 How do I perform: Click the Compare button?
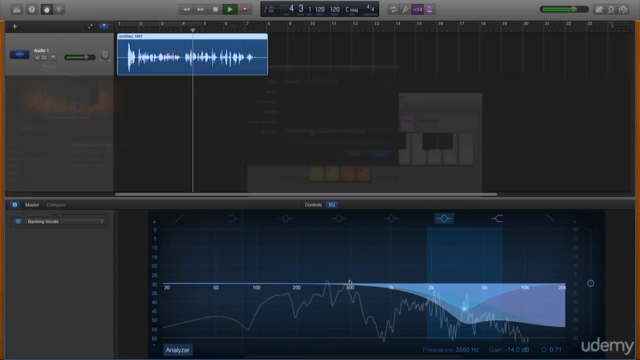point(56,205)
